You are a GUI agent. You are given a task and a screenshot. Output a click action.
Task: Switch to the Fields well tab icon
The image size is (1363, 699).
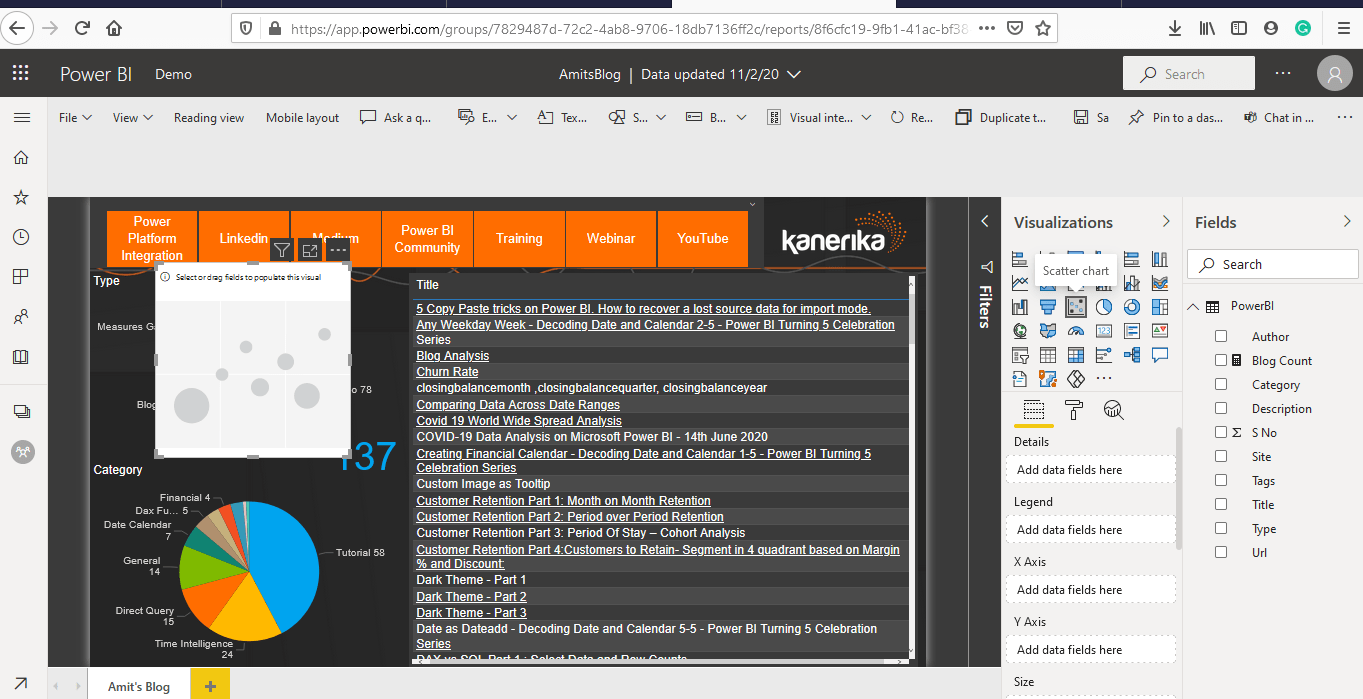point(1034,410)
